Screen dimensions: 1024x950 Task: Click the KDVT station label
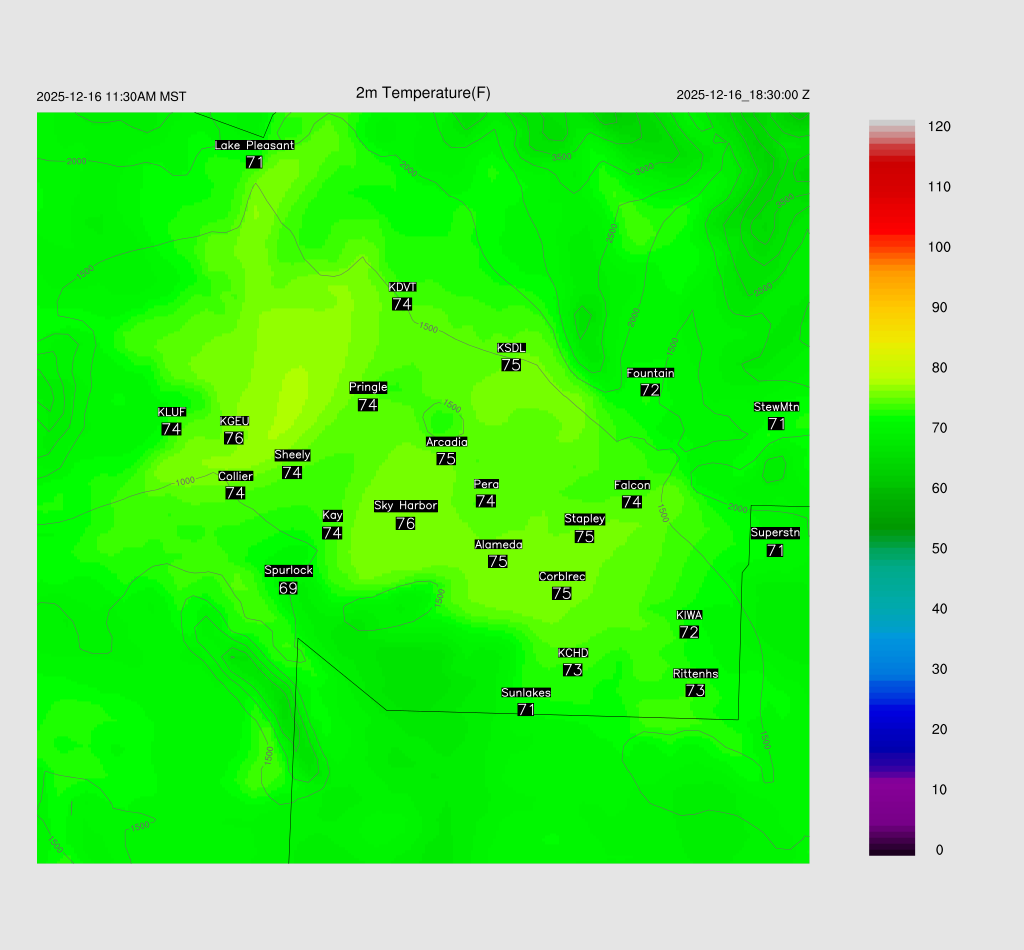402,288
